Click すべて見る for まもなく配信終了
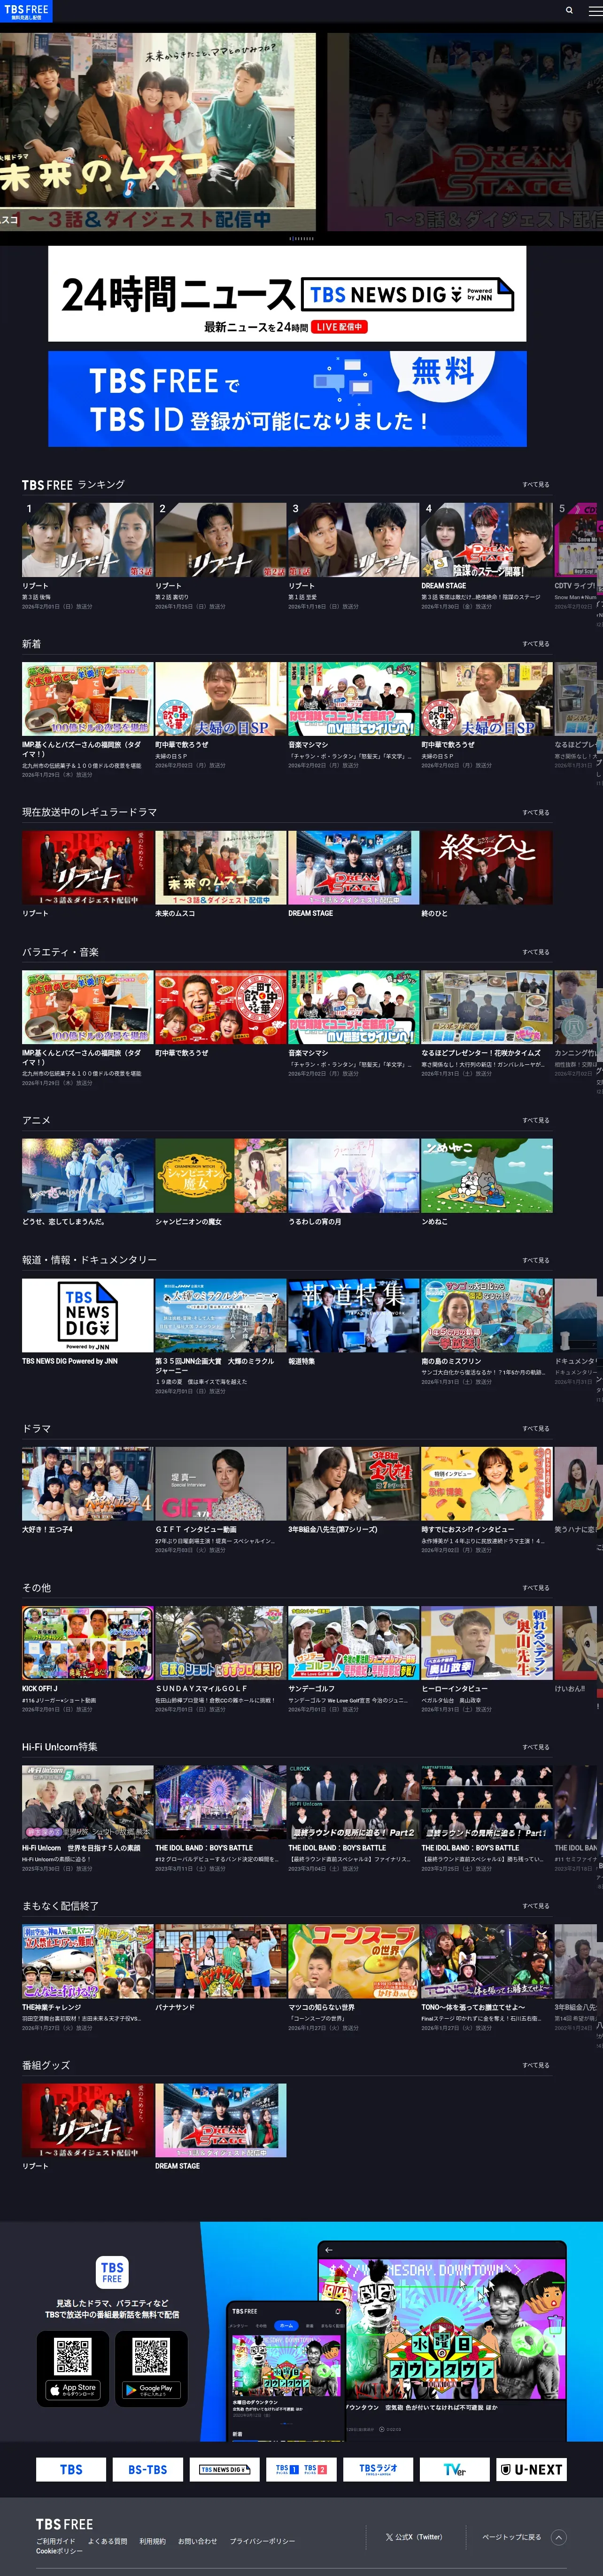 535,1906
